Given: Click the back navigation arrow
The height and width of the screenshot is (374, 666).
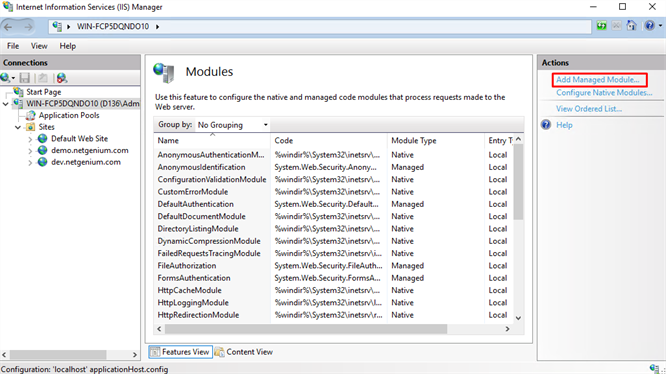Looking at the screenshot, I should tap(8, 27).
